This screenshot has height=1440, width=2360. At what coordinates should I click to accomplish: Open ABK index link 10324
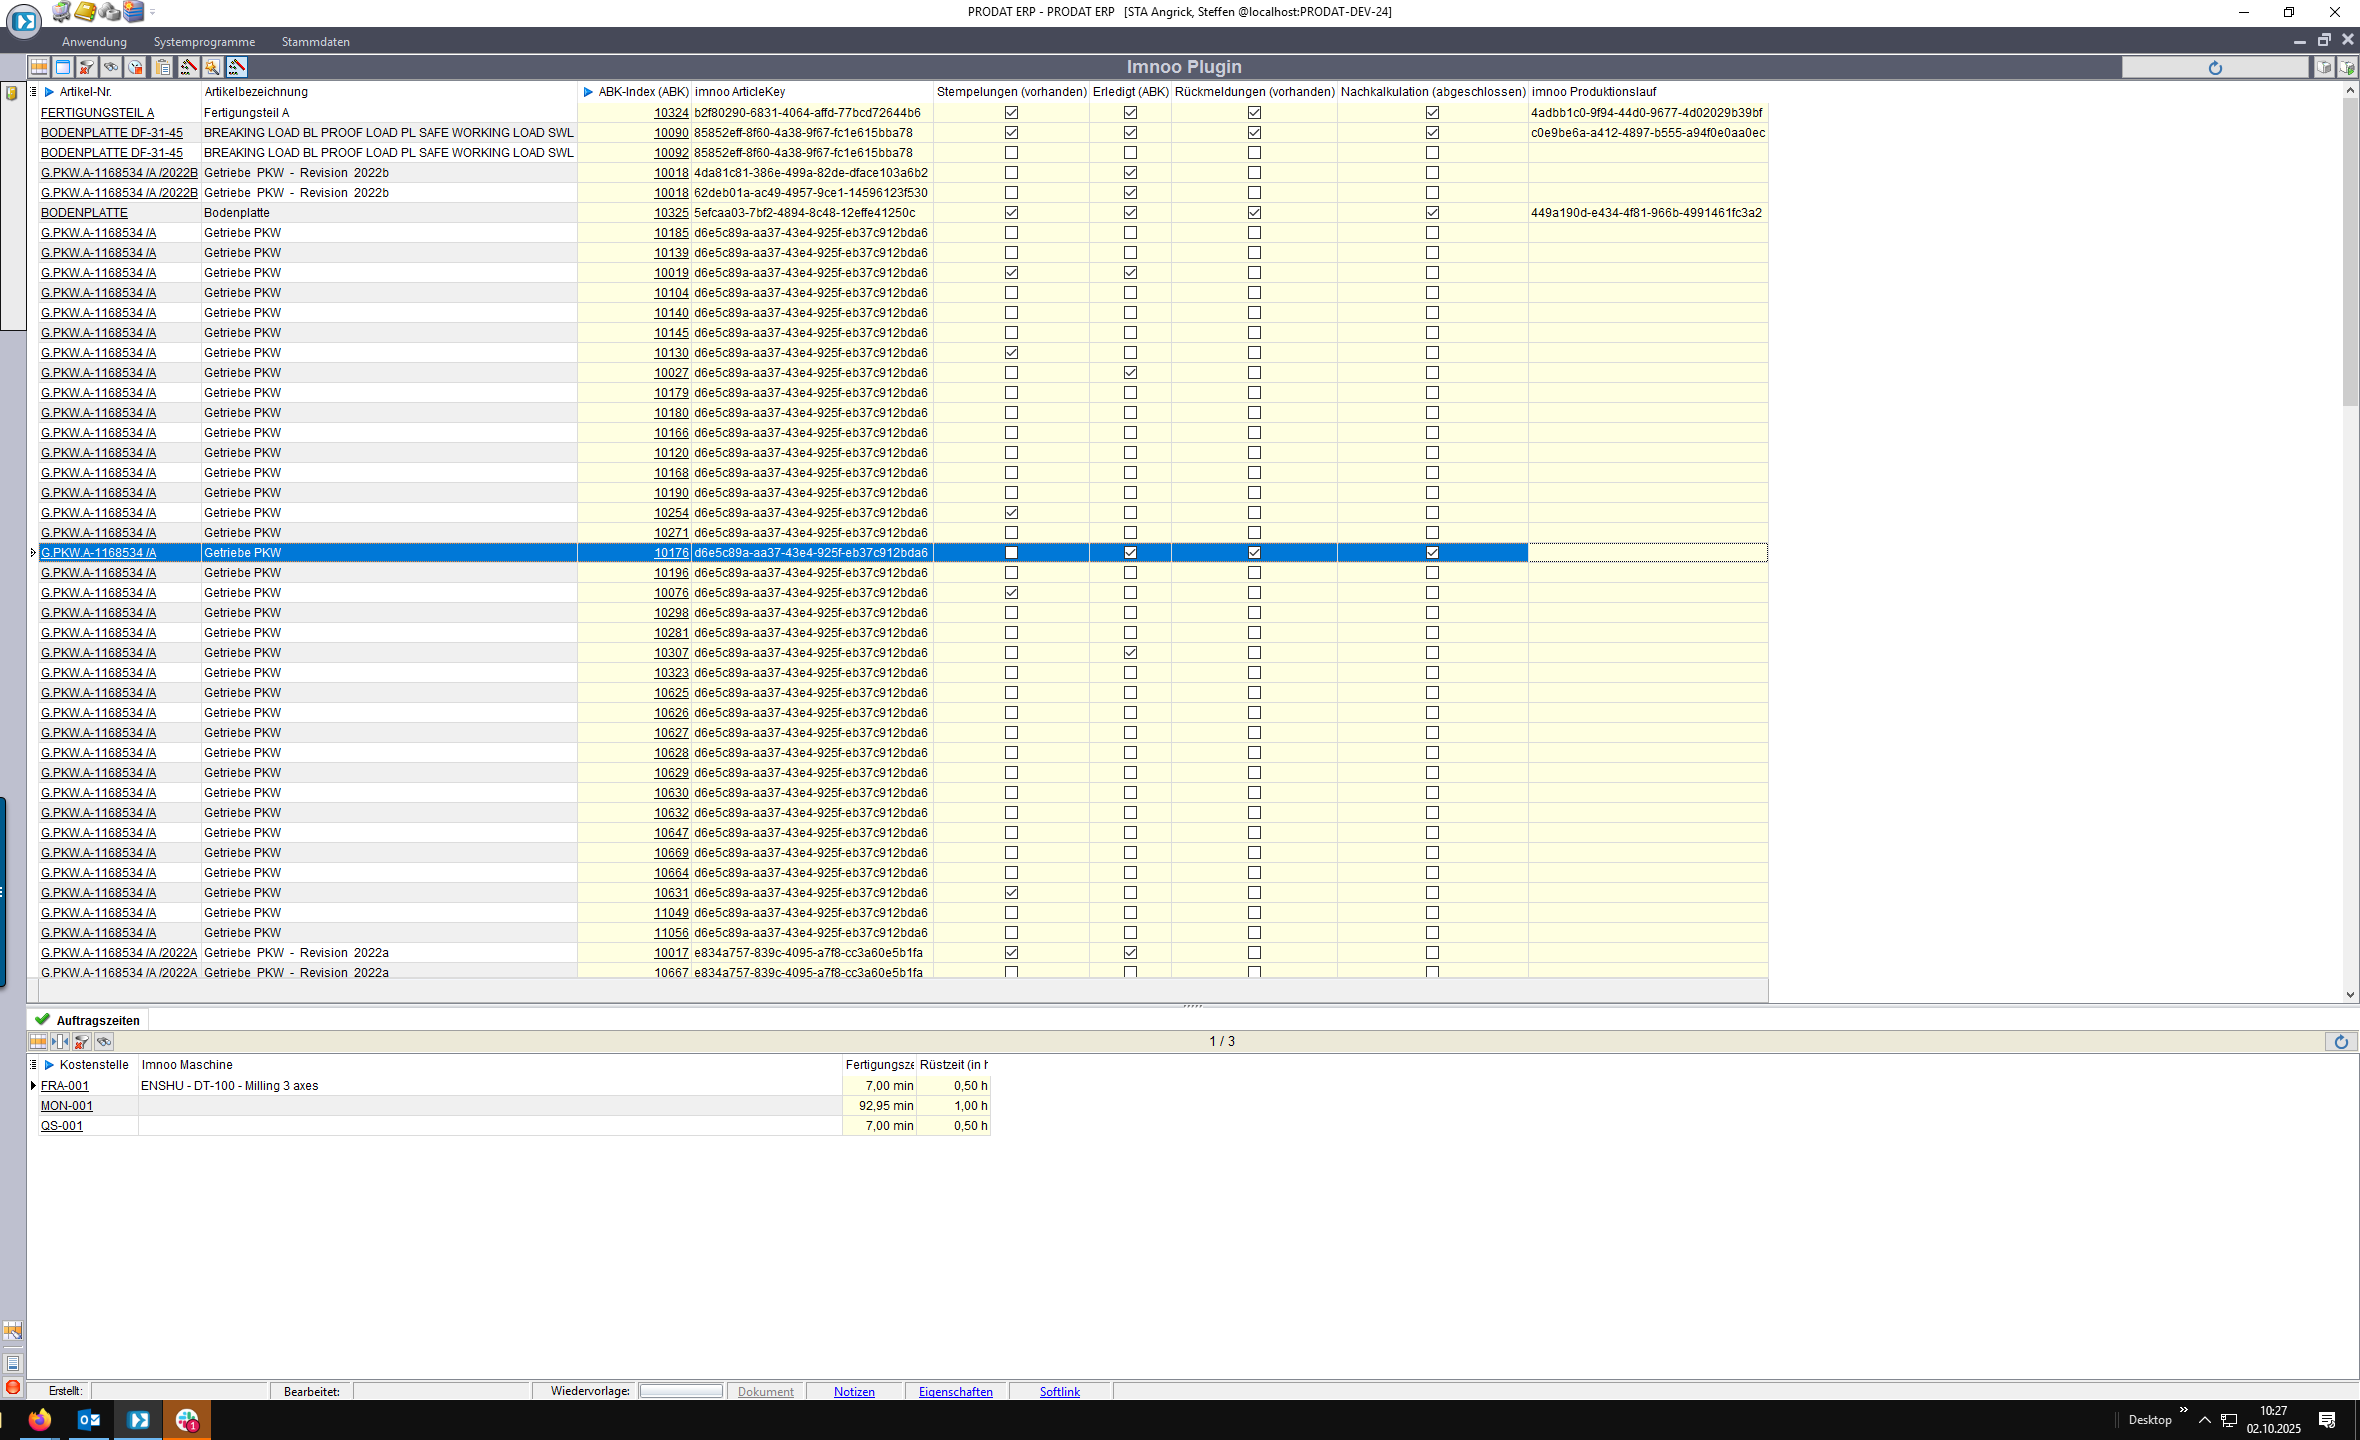671,113
